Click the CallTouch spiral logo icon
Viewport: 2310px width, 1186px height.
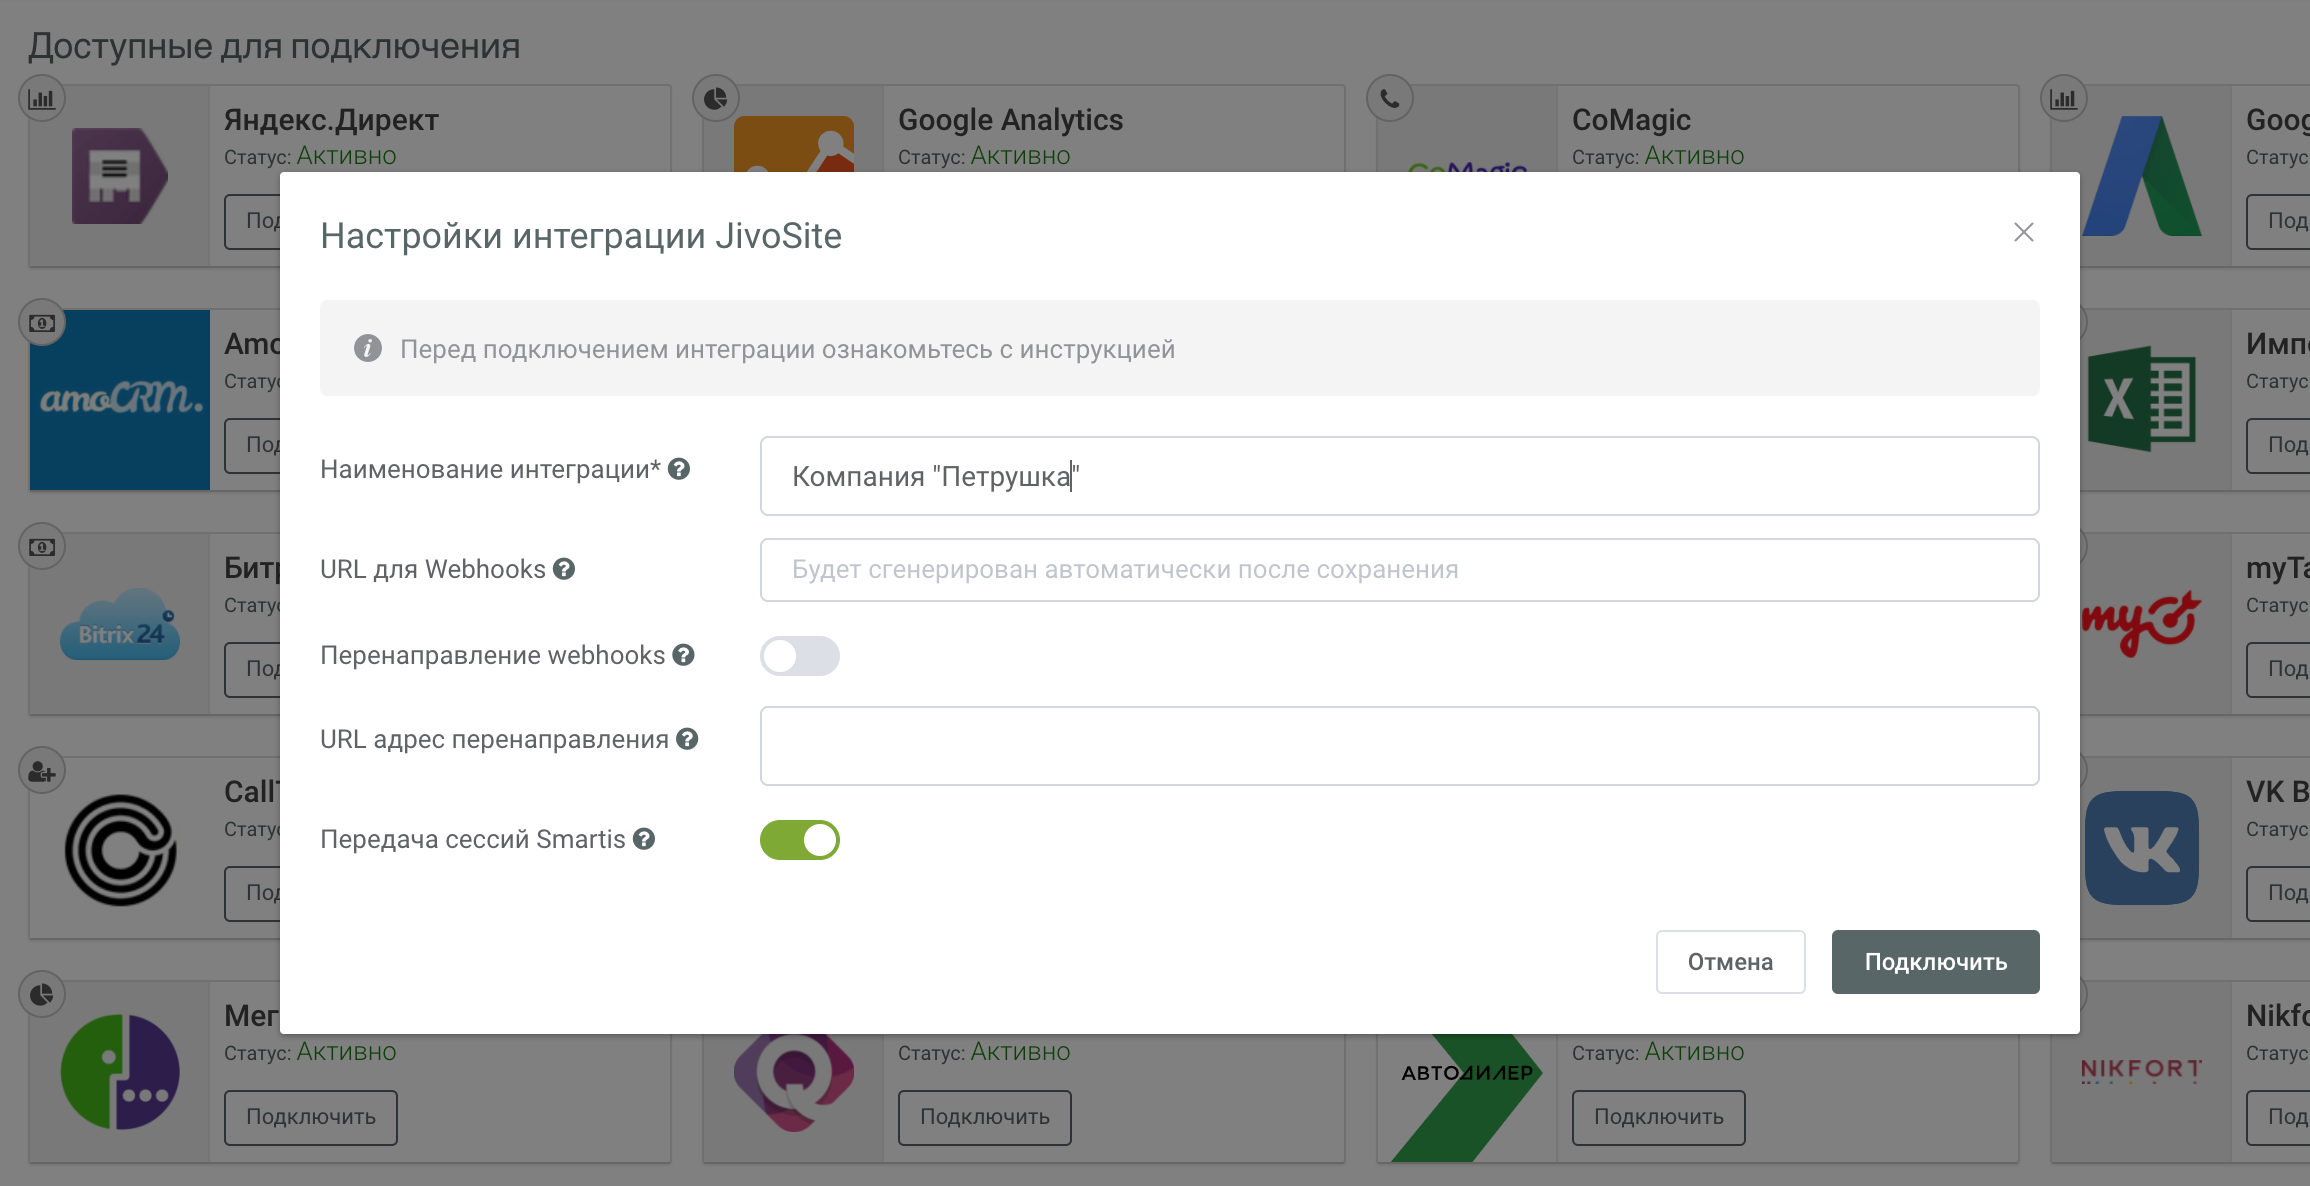click(120, 850)
